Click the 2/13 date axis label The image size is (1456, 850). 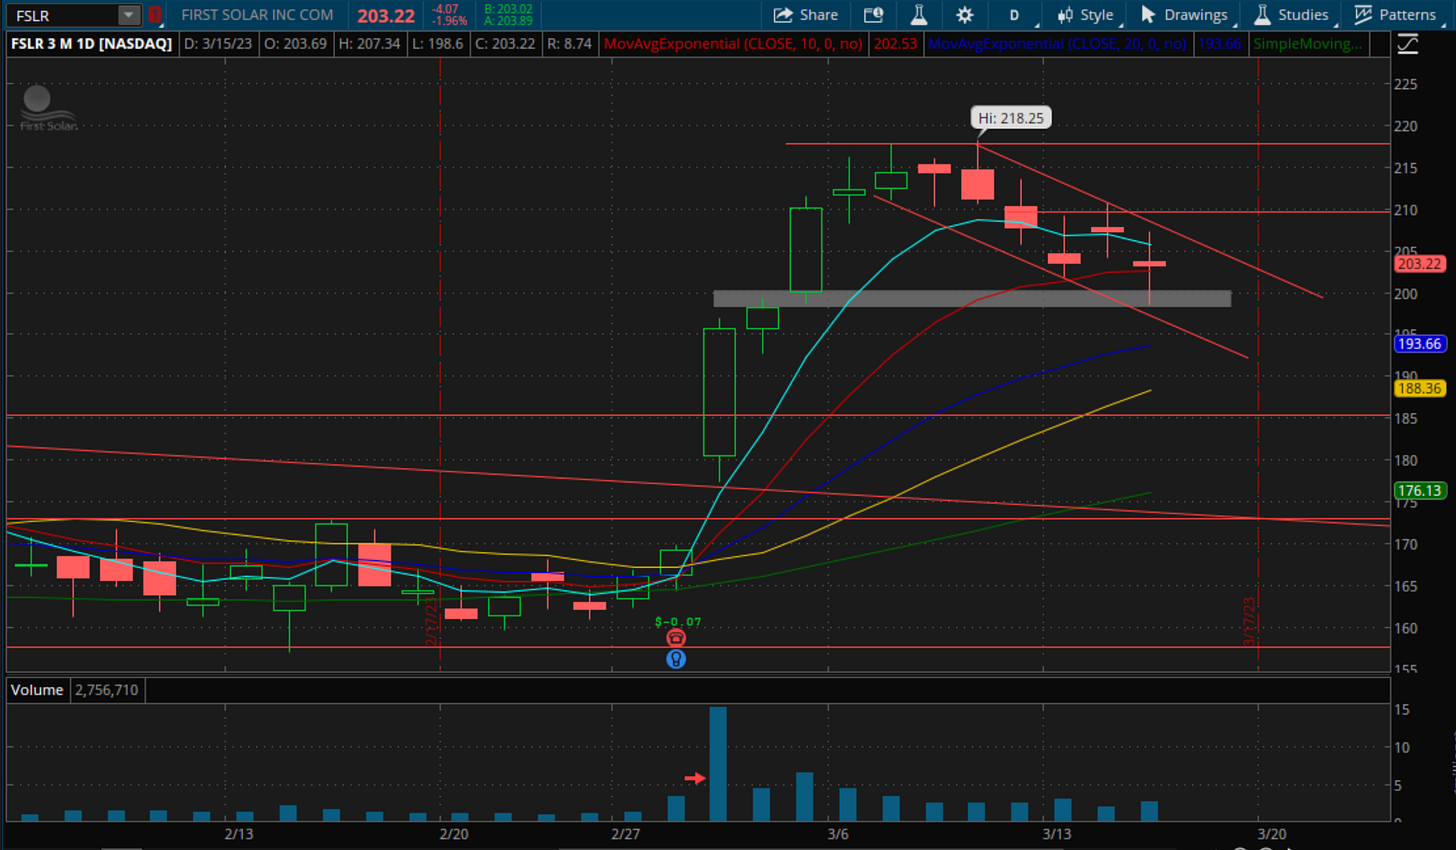click(238, 834)
